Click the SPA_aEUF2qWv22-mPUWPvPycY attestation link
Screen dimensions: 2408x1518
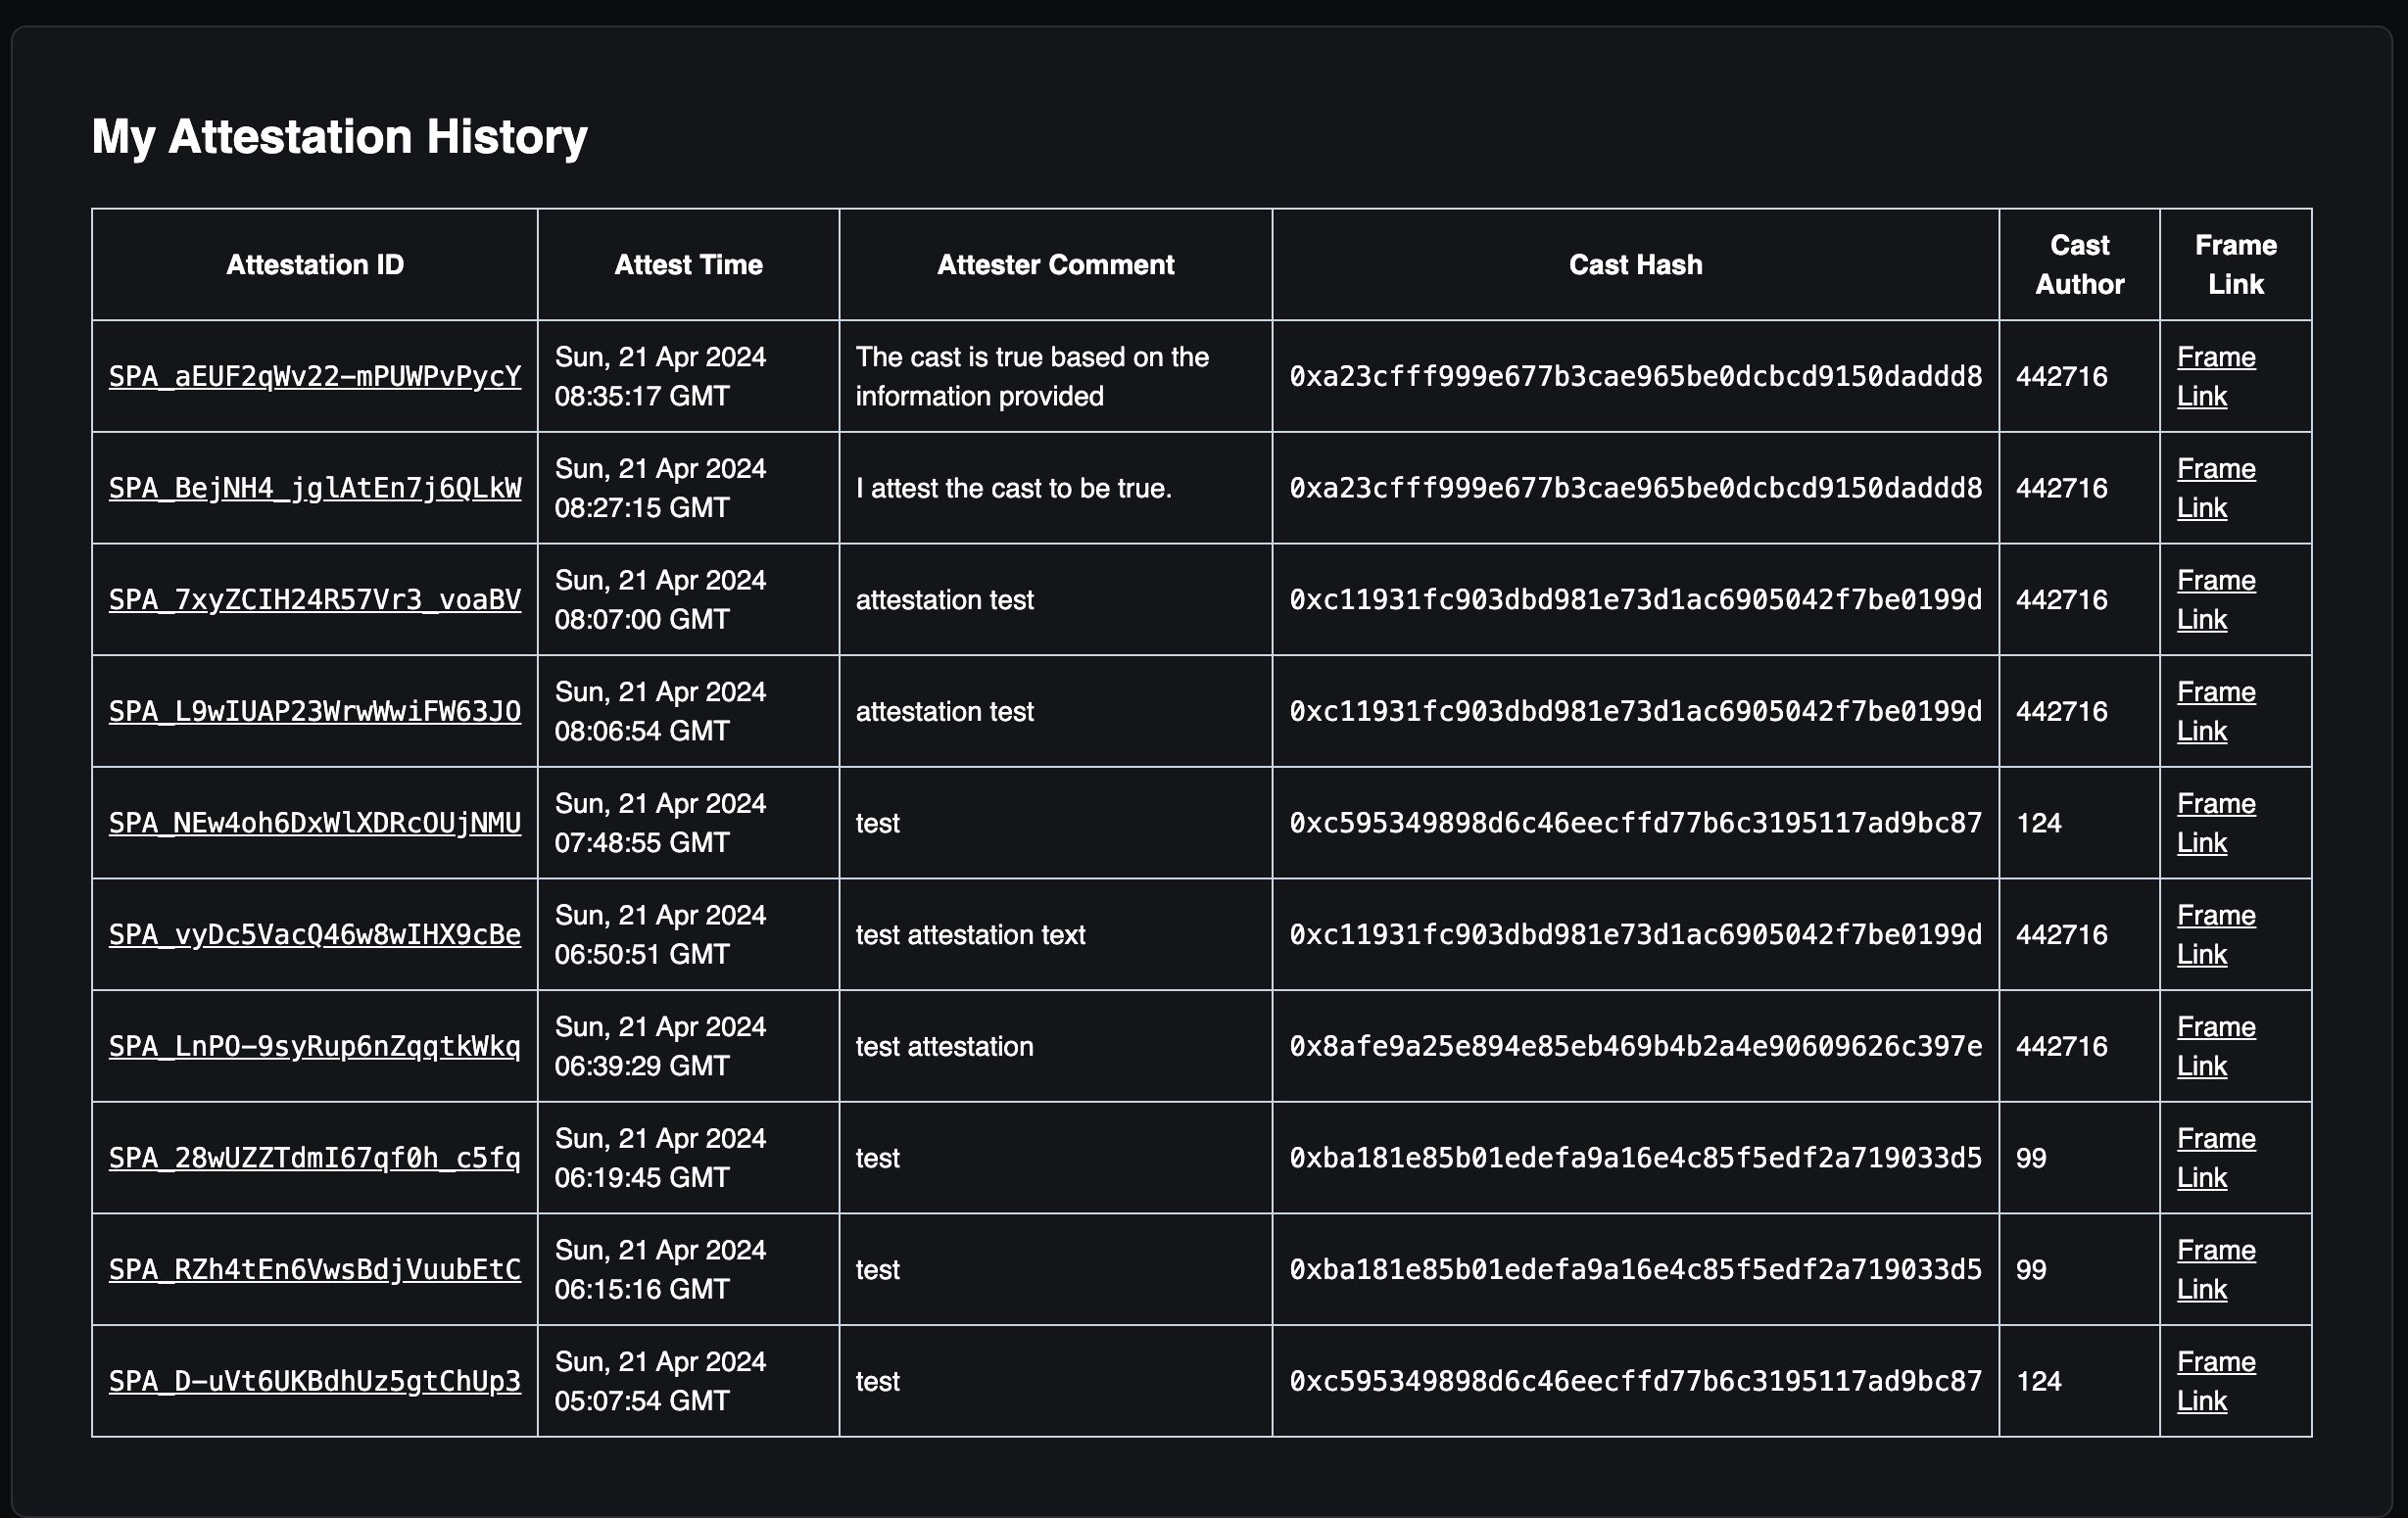point(316,374)
